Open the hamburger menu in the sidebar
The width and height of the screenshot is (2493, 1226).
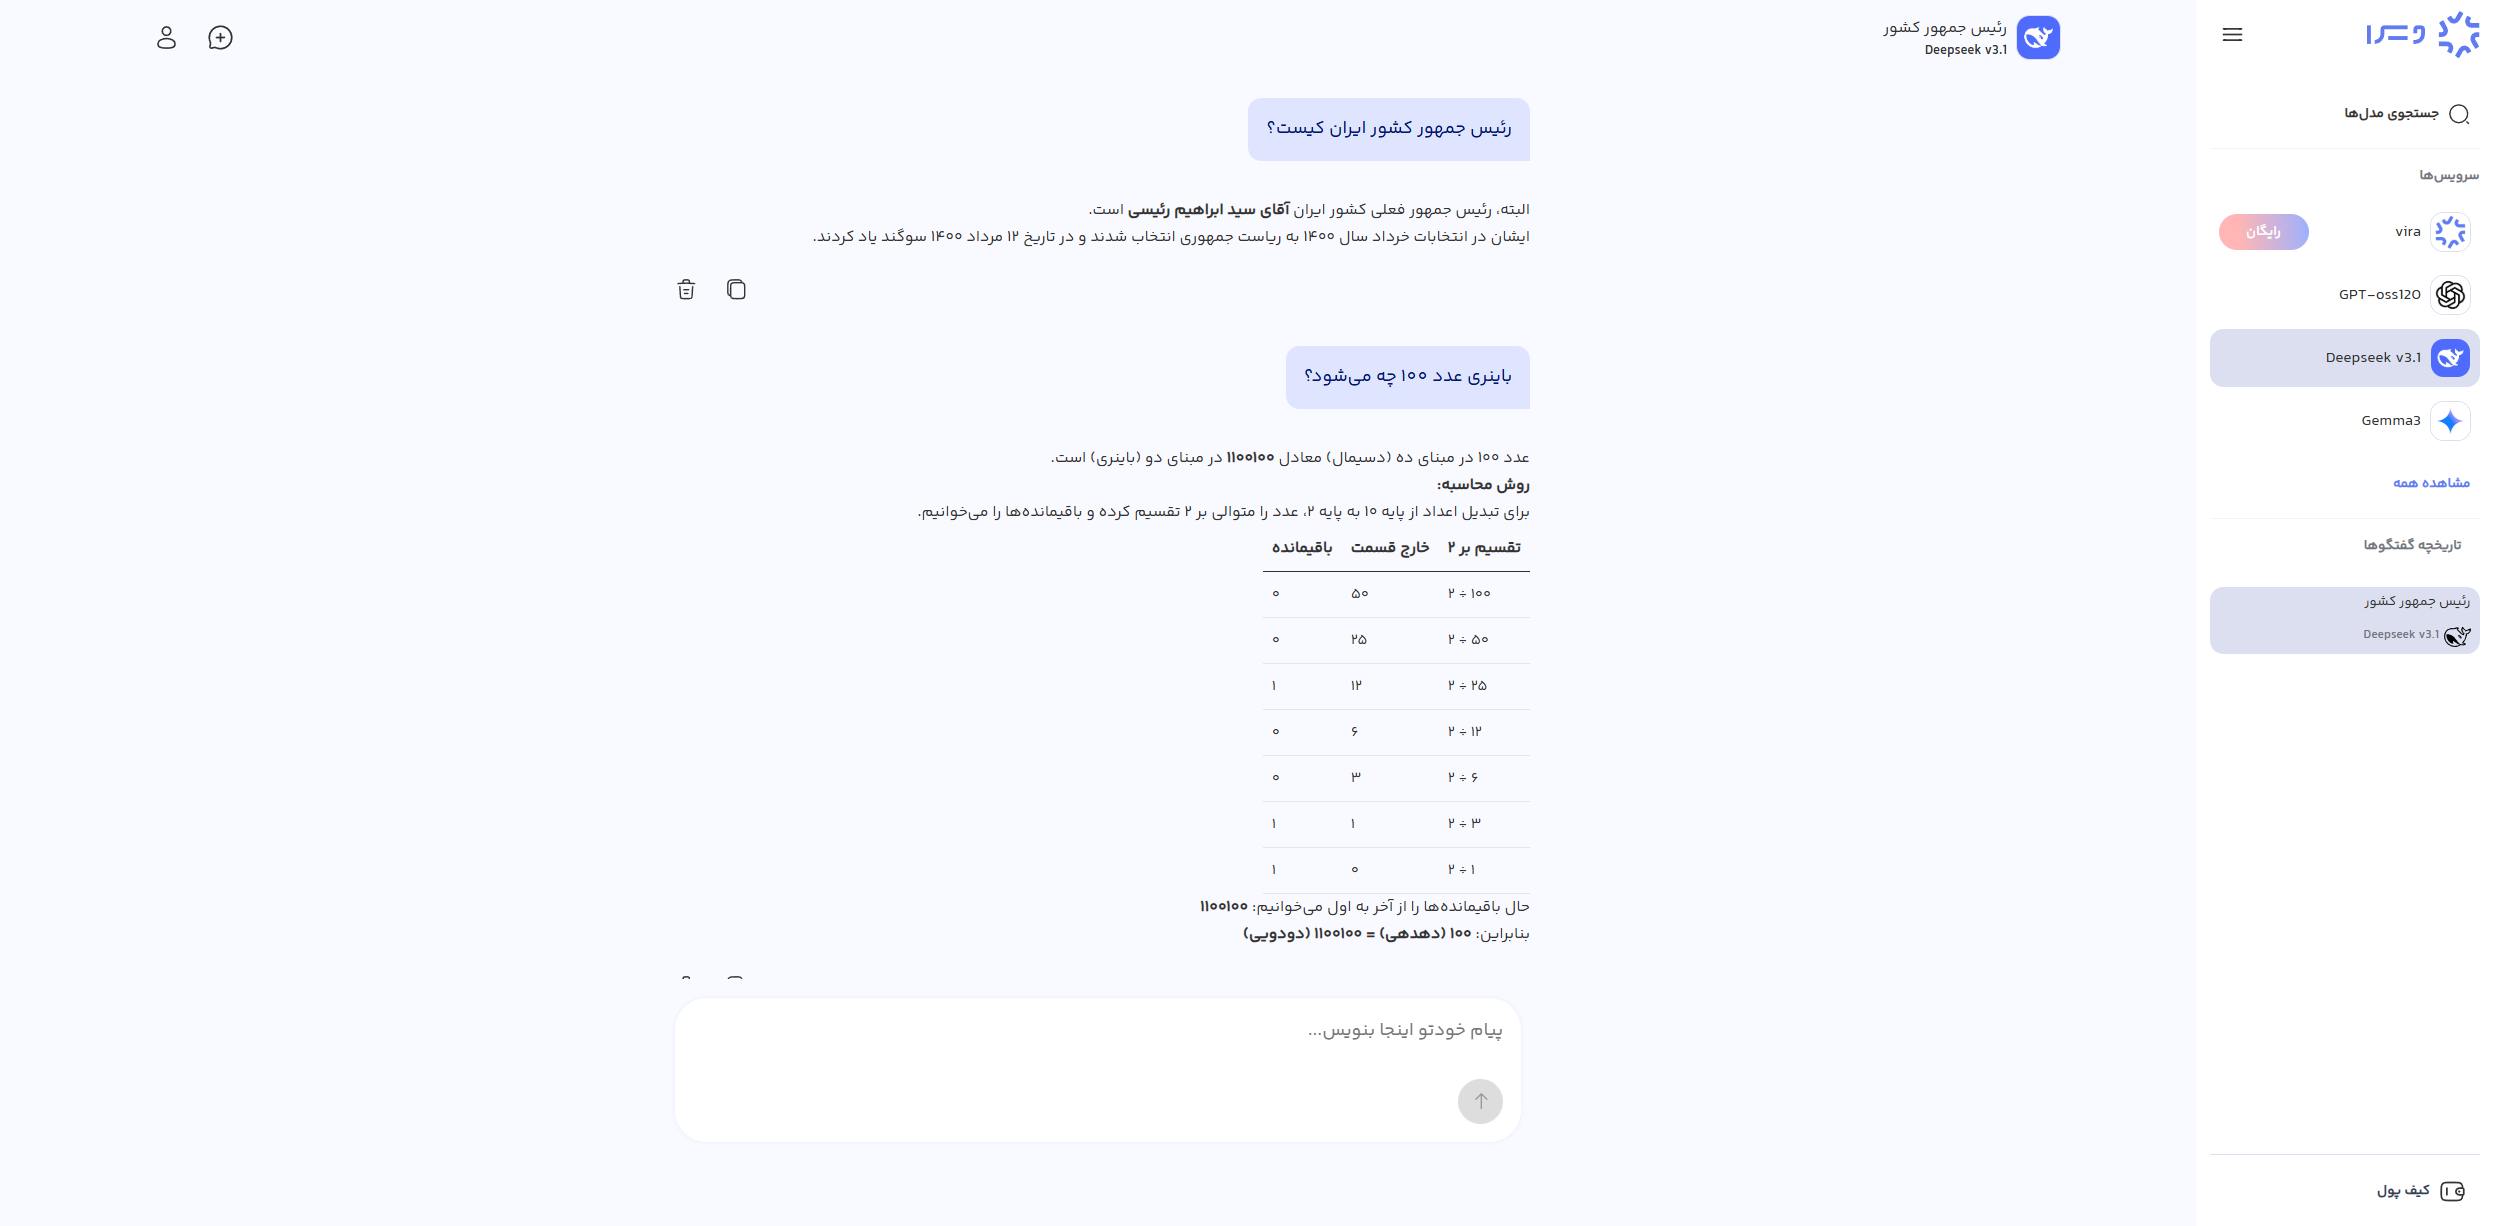pos(2232,34)
